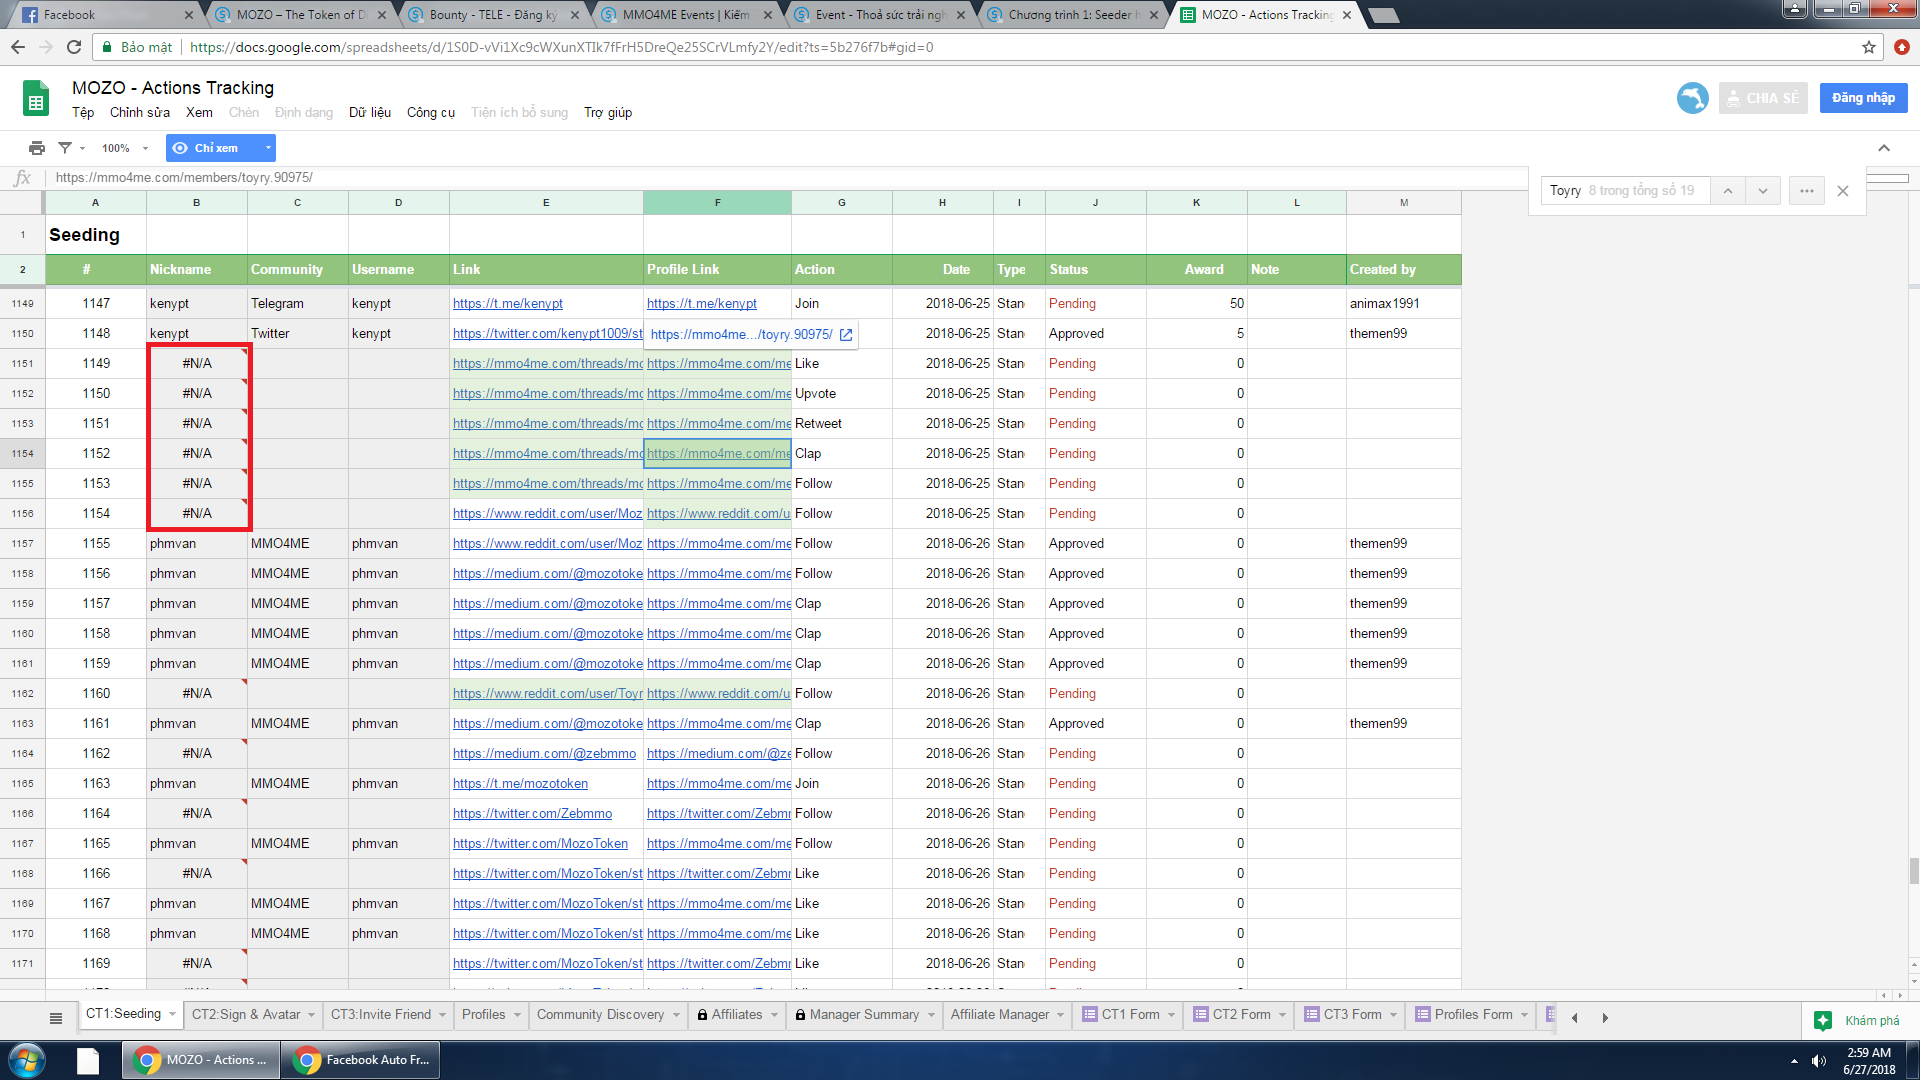Open the Windows Start button
This screenshot has height=1080, width=1920.
pos(26,1060)
